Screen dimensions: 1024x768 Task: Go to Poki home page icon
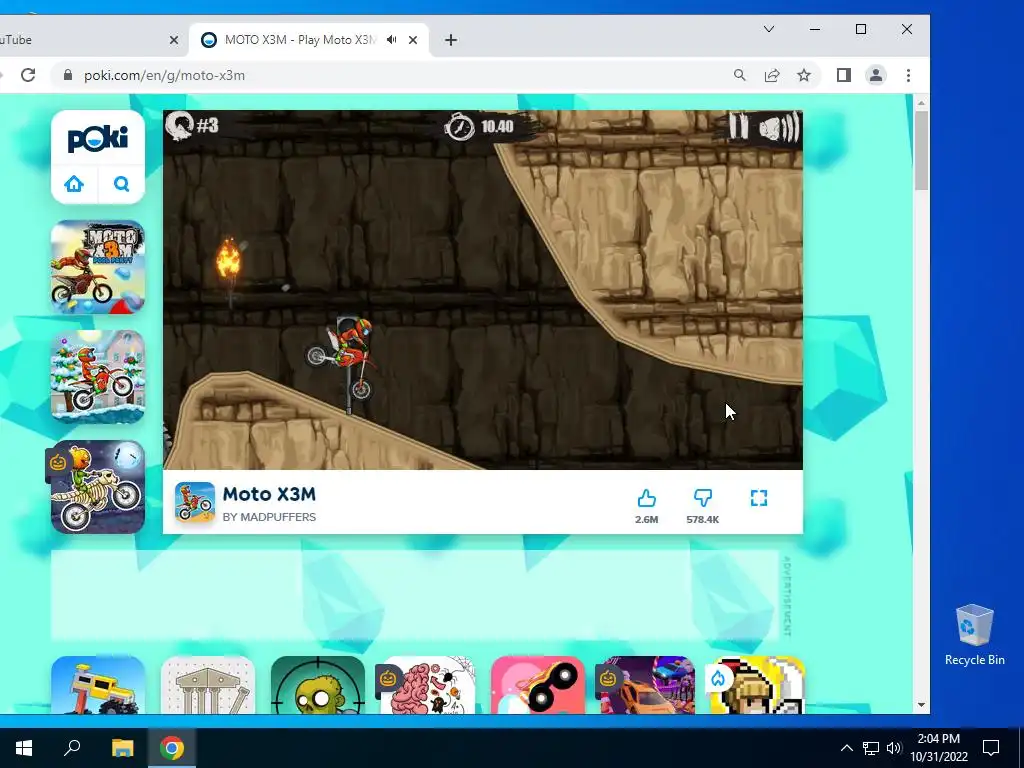point(74,184)
